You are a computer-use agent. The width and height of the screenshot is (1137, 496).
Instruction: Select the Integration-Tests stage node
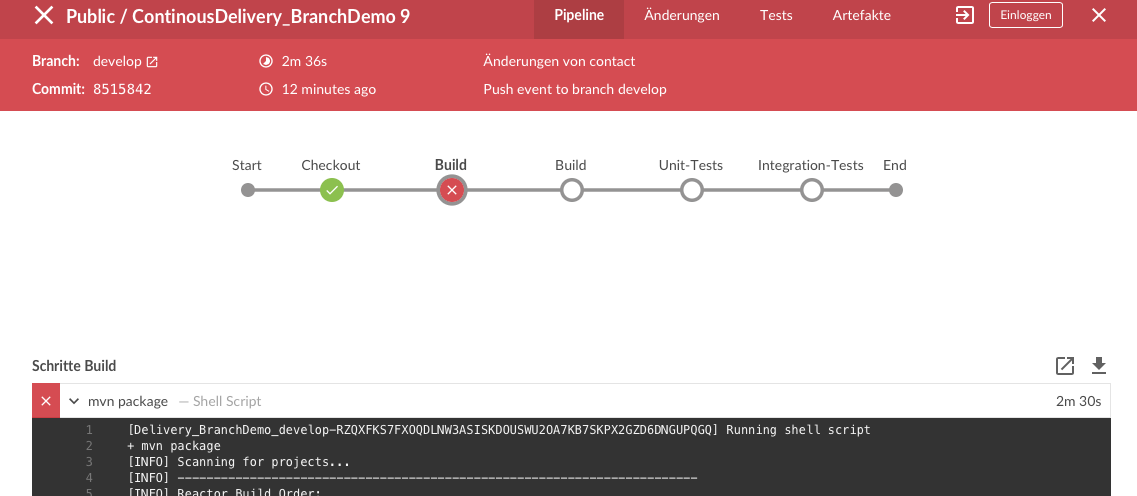click(x=811, y=191)
